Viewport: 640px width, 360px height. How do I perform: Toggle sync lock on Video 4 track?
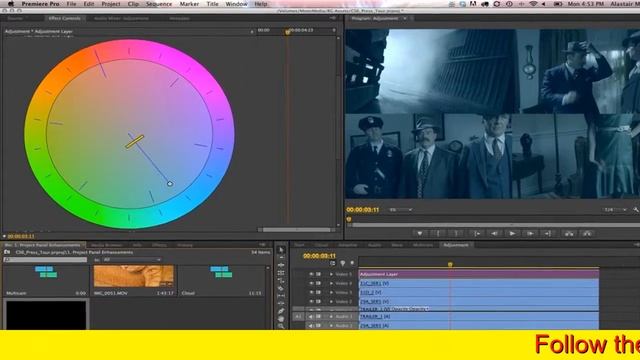[319, 283]
